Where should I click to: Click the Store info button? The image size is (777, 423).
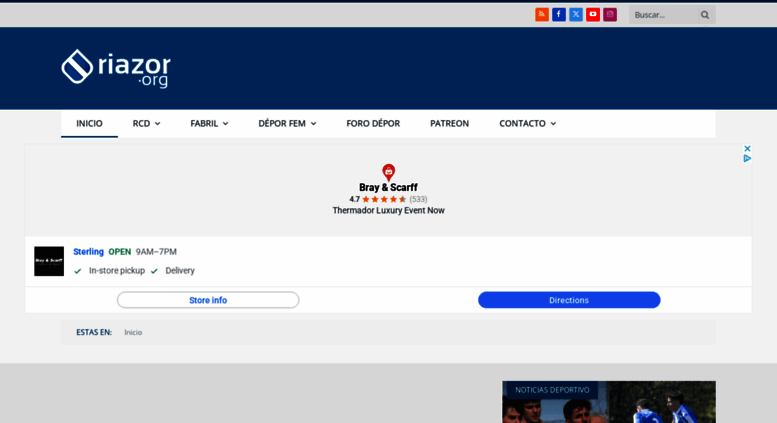point(208,300)
